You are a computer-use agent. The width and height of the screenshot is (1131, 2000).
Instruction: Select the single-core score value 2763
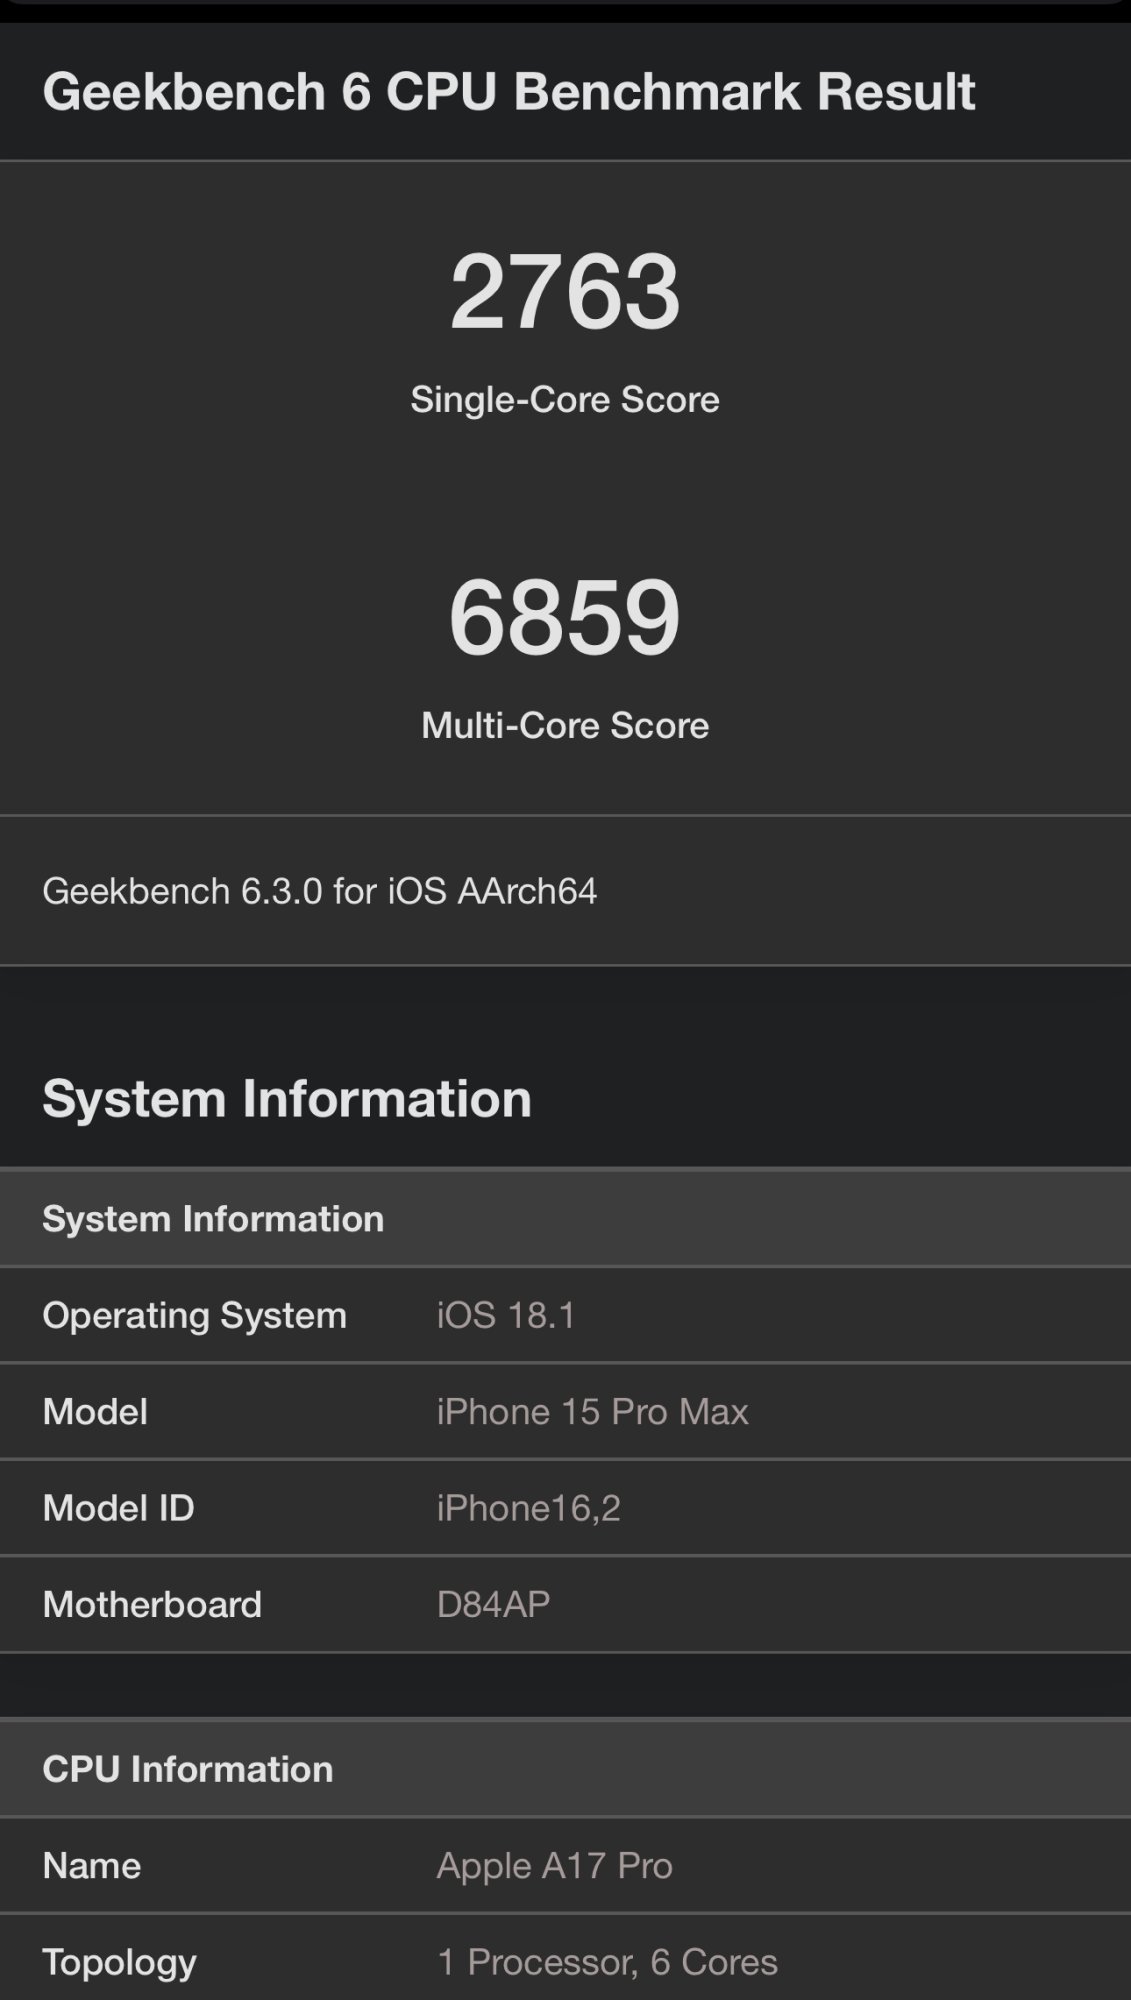pos(565,291)
